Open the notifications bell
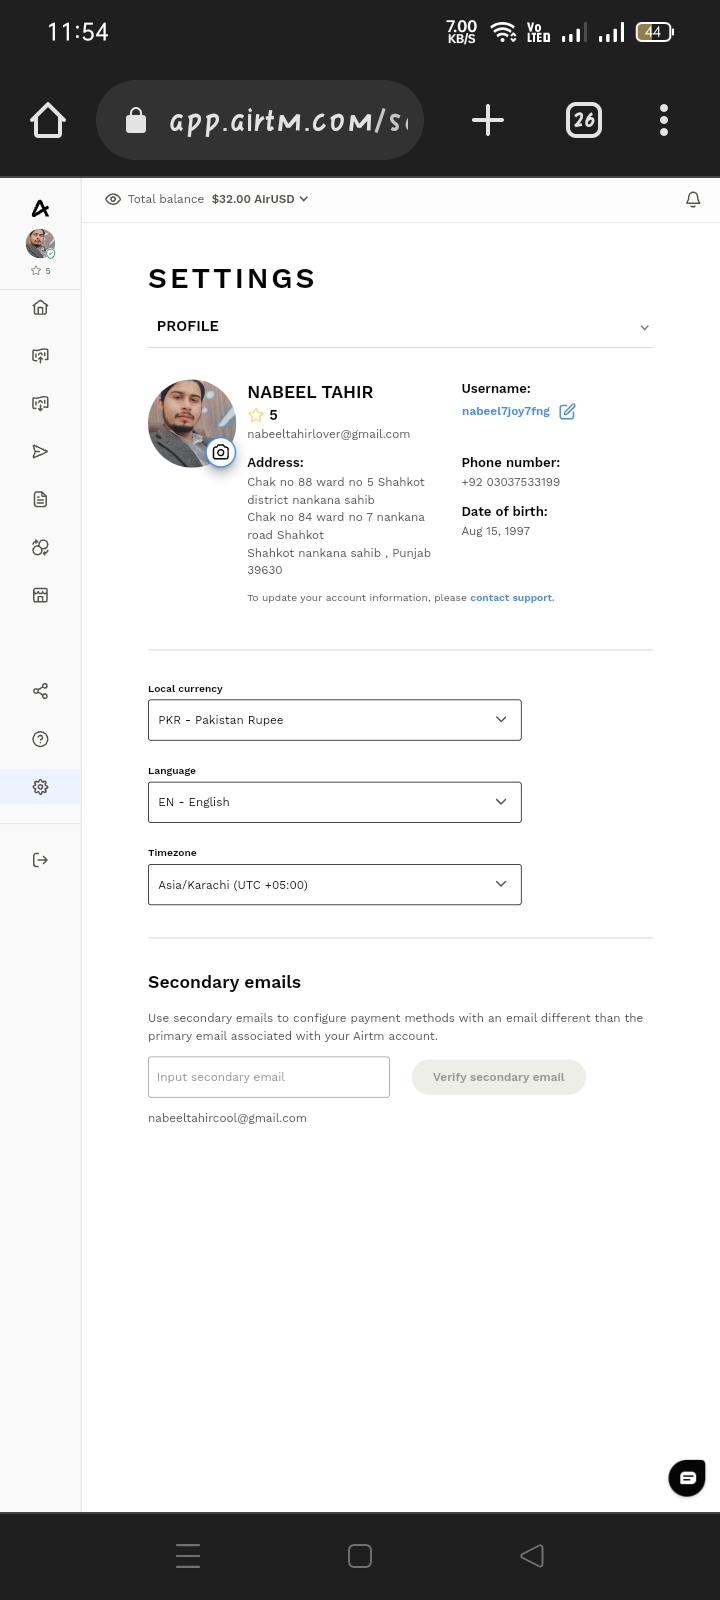Image resolution: width=720 pixels, height=1600 pixels. tap(693, 199)
